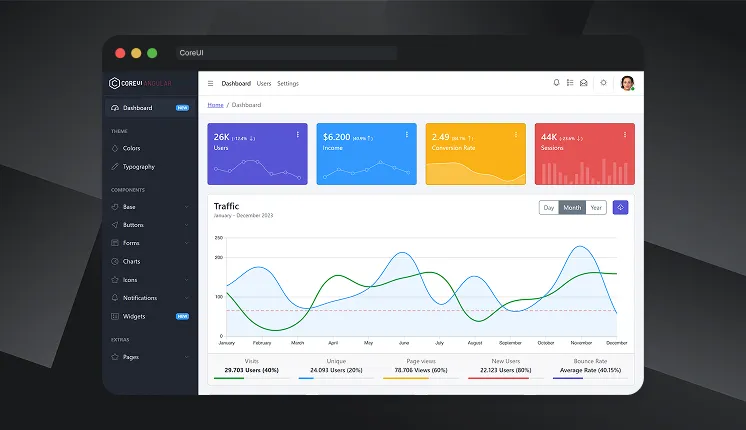Screen dimensions: 746x430
Task: Go to Users in the top navigation
Action: [x=264, y=83]
